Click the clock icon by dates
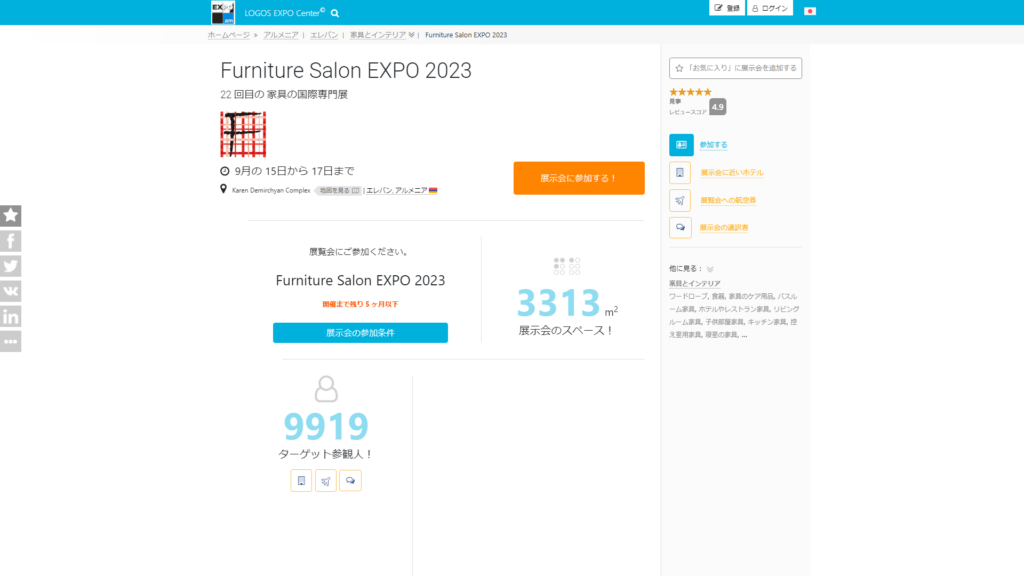Screen dimensions: 1024x576 [225, 171]
